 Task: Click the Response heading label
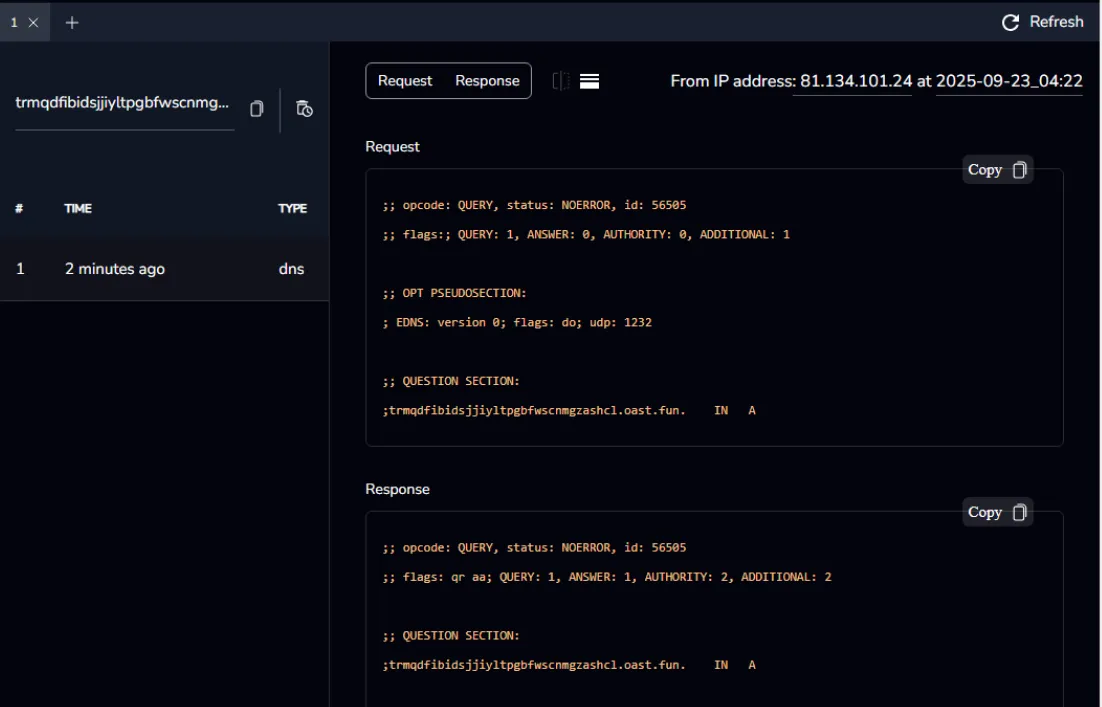click(397, 489)
